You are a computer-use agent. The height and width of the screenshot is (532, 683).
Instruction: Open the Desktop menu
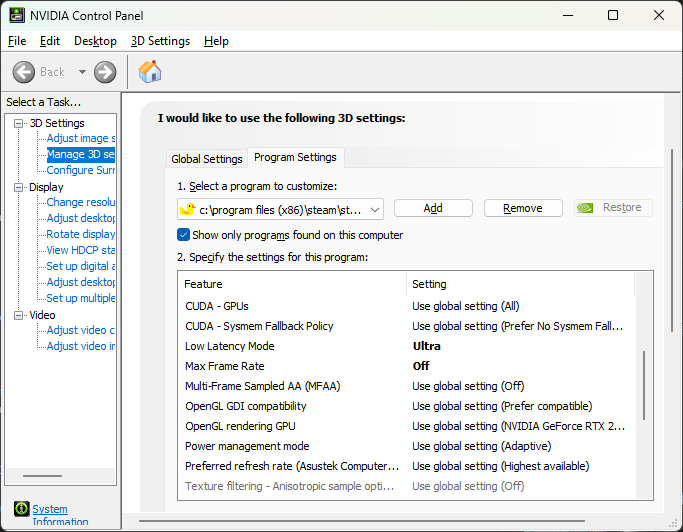pos(95,41)
